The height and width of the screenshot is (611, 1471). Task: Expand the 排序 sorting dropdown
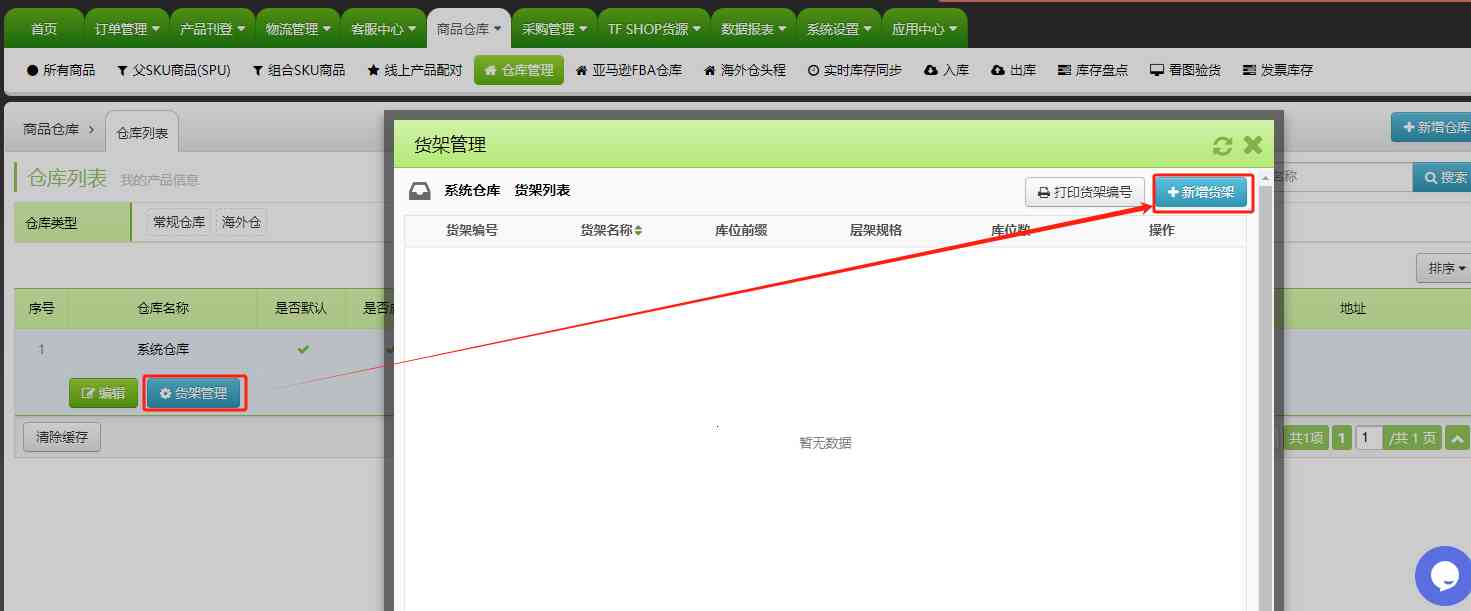pyautogui.click(x=1443, y=268)
